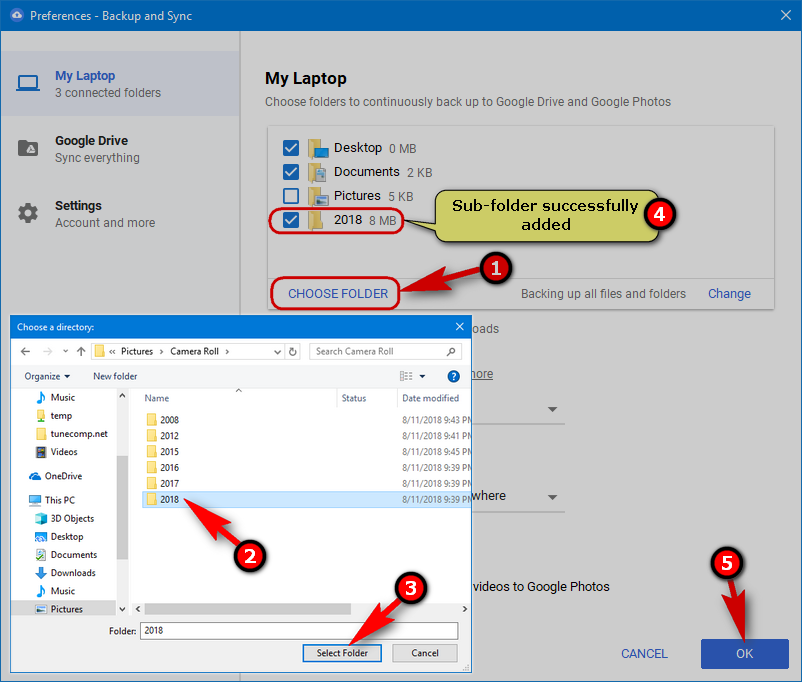Viewport: 802px width, 682px height.
Task: Expand the address bar history dropdown
Action: (x=277, y=351)
